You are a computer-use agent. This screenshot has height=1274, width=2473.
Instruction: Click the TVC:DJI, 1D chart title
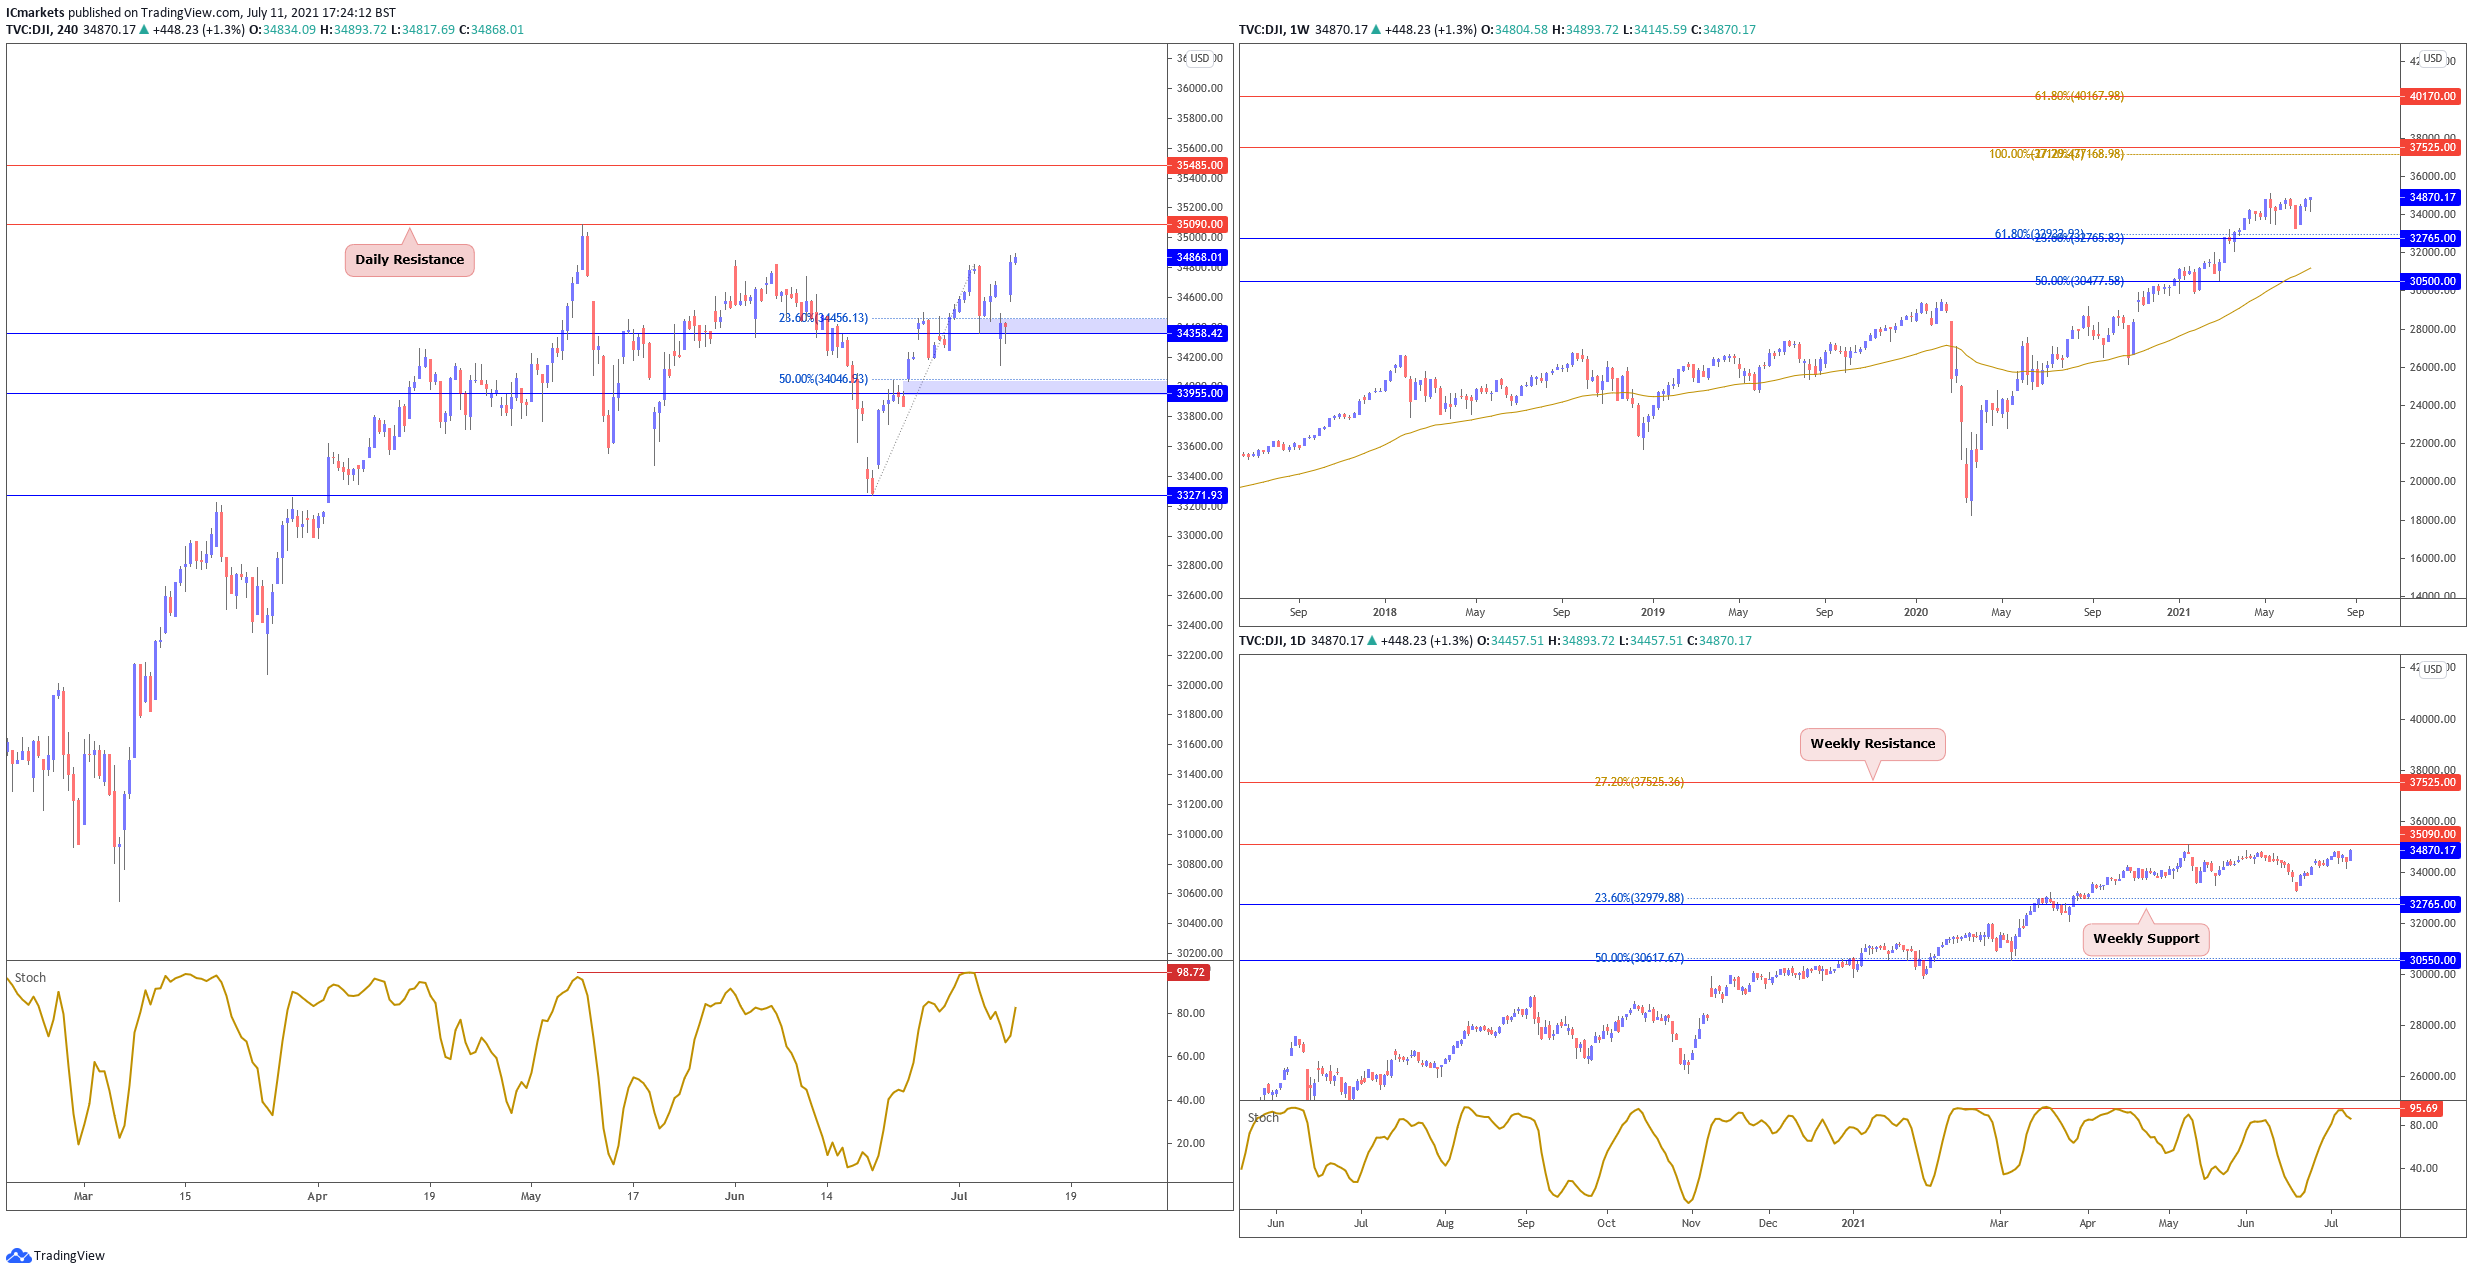point(1272,641)
